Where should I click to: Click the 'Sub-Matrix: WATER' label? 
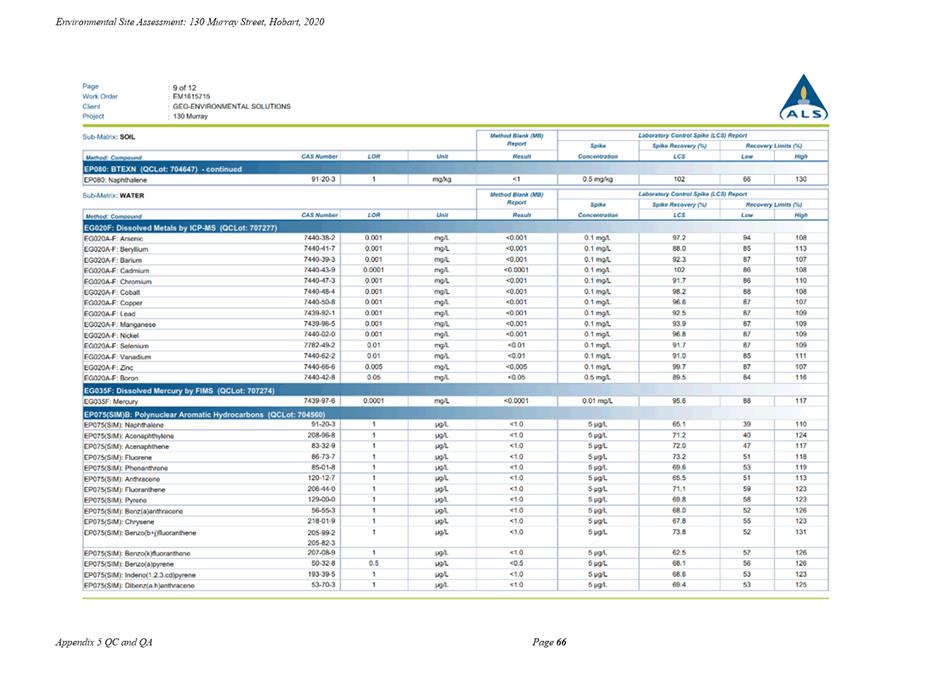pyautogui.click(x=113, y=195)
